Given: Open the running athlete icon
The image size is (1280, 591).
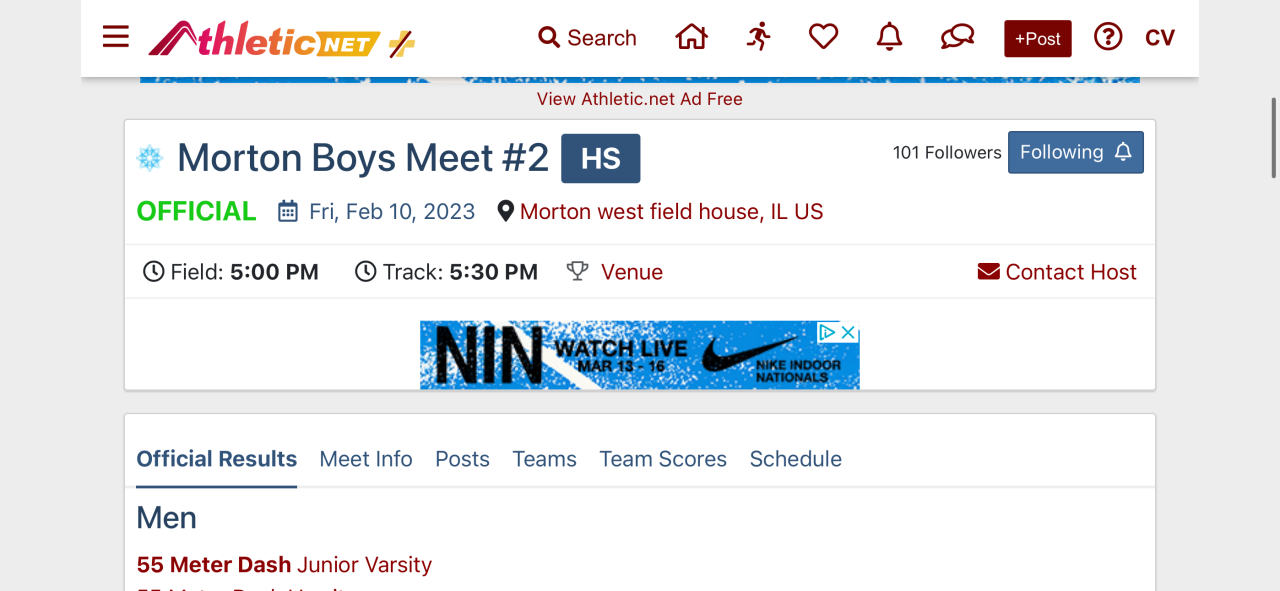Looking at the screenshot, I should pyautogui.click(x=758, y=38).
